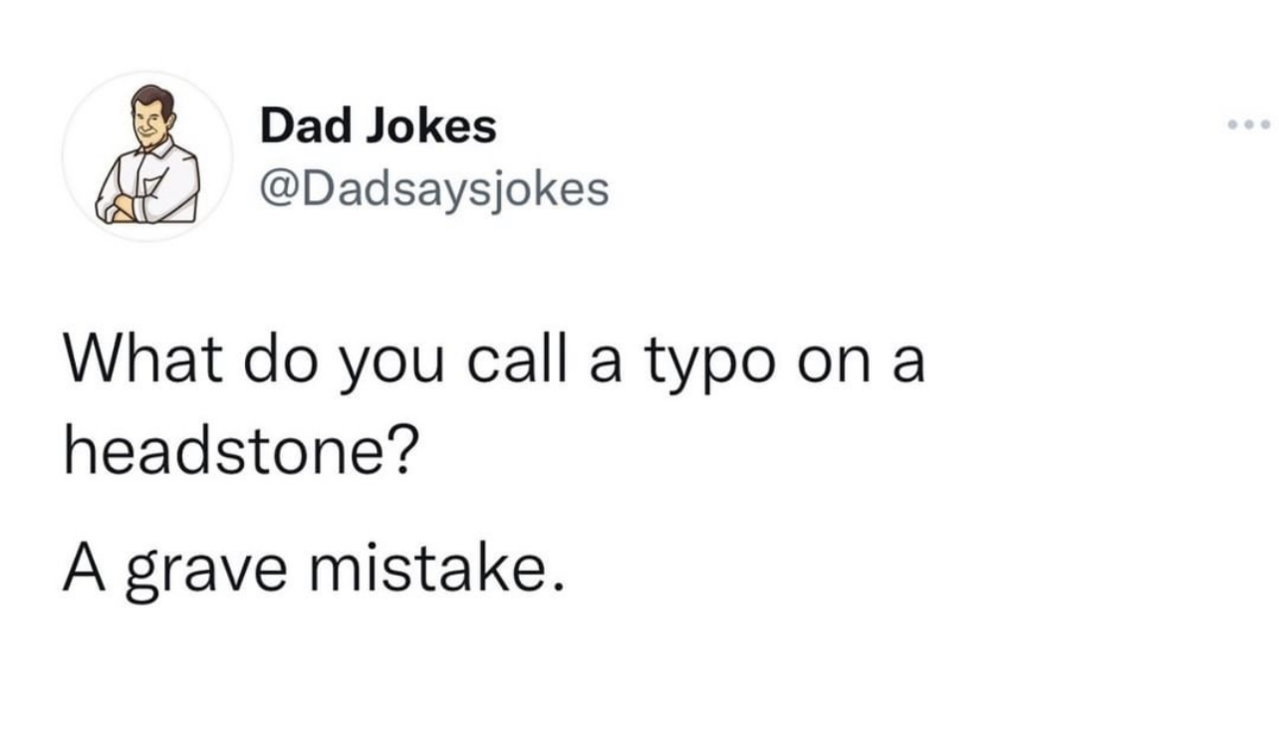The image size is (1279, 740).
Task: Open the Dad Jokes display name
Action: point(377,126)
